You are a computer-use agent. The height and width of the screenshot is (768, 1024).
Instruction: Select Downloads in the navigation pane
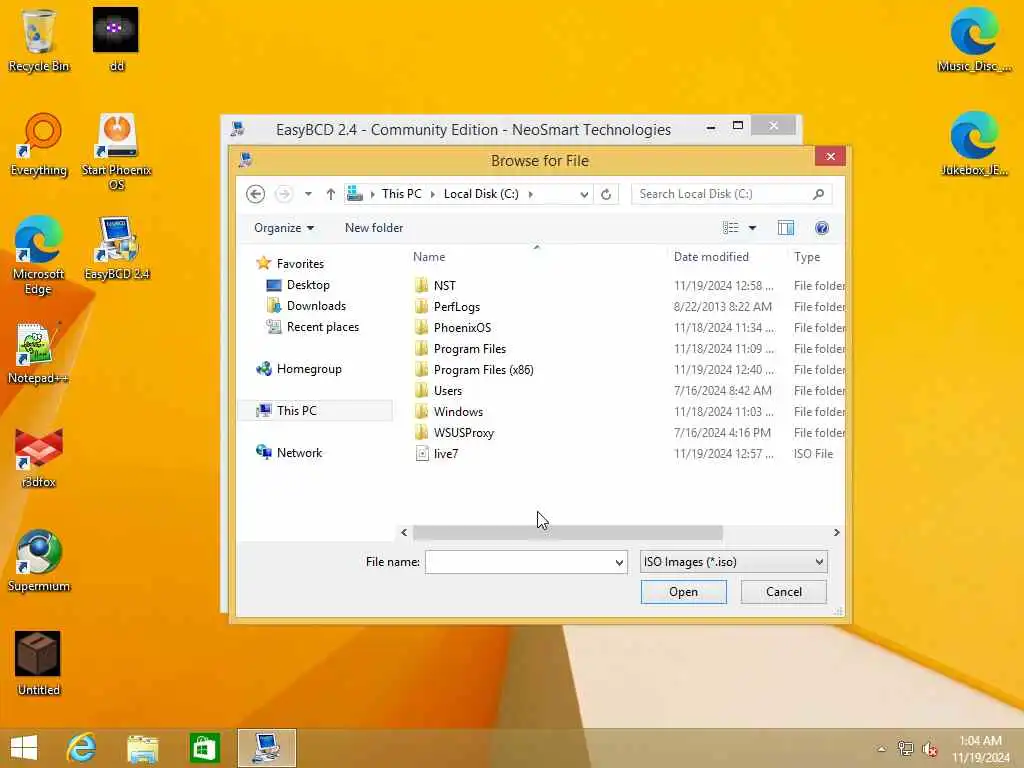[x=306, y=306]
